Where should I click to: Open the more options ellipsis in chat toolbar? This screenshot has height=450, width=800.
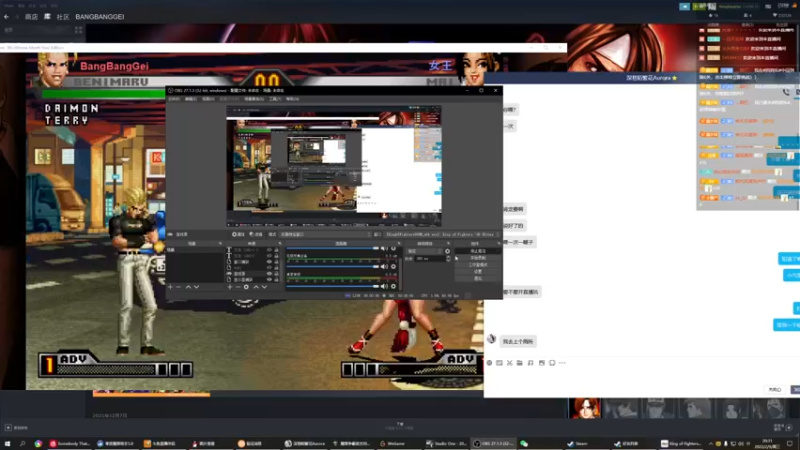[562, 363]
